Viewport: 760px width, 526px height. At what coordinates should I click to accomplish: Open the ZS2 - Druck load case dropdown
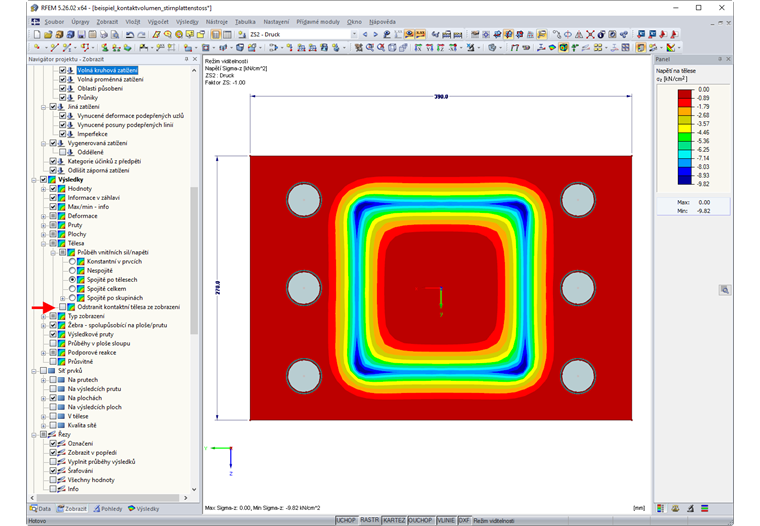[x=354, y=34]
